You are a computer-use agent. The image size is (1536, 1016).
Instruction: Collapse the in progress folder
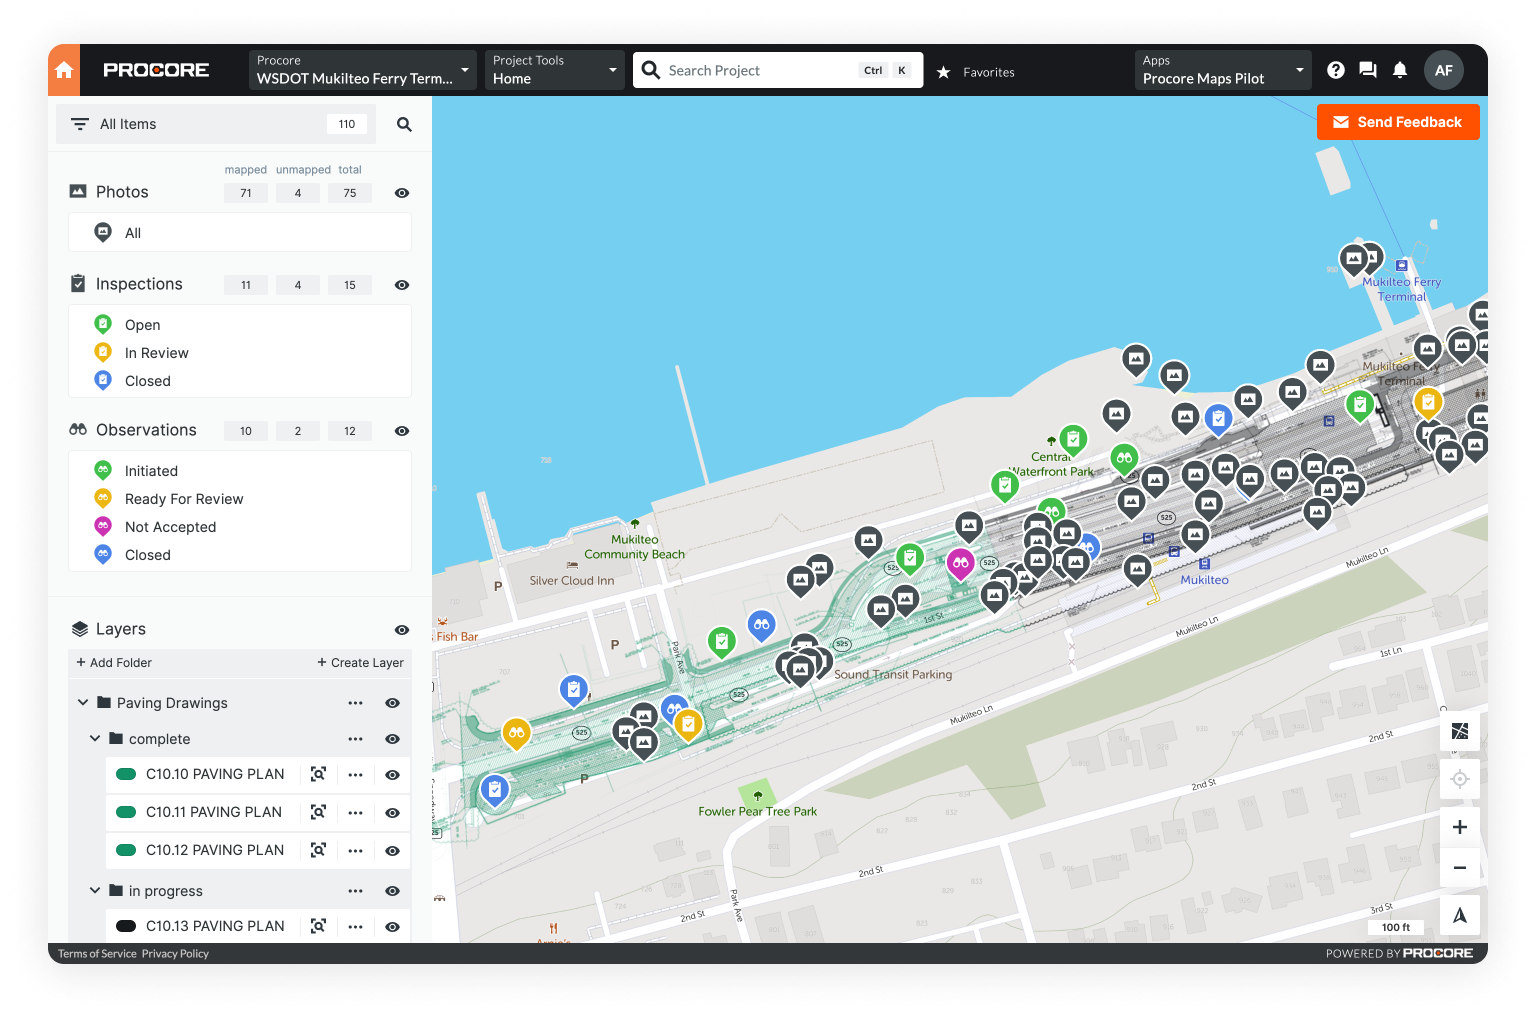coord(95,891)
